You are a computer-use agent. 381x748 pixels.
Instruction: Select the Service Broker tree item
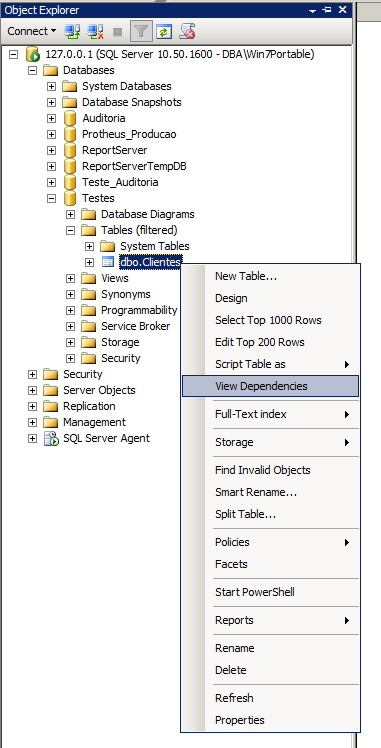135,326
